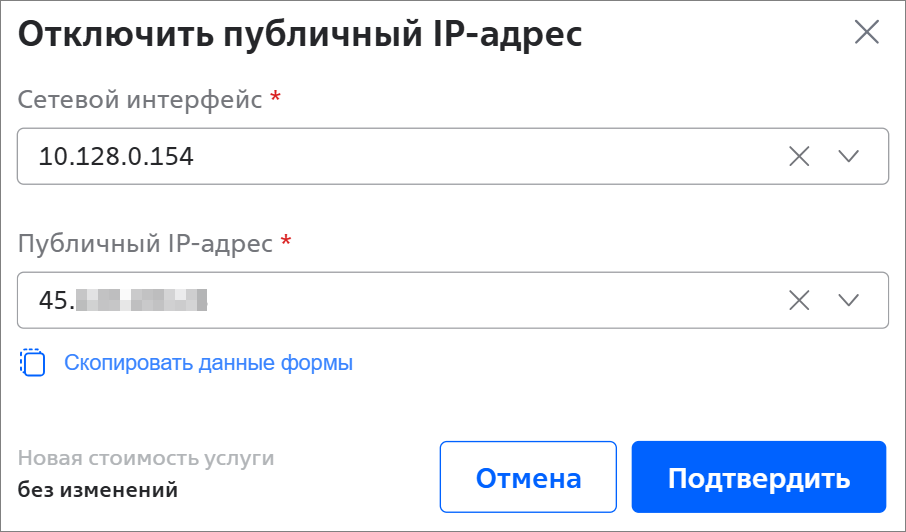This screenshot has height=532, width=906.
Task: Click the dialog title Отключить публичный IP-адрес
Action: point(300,34)
